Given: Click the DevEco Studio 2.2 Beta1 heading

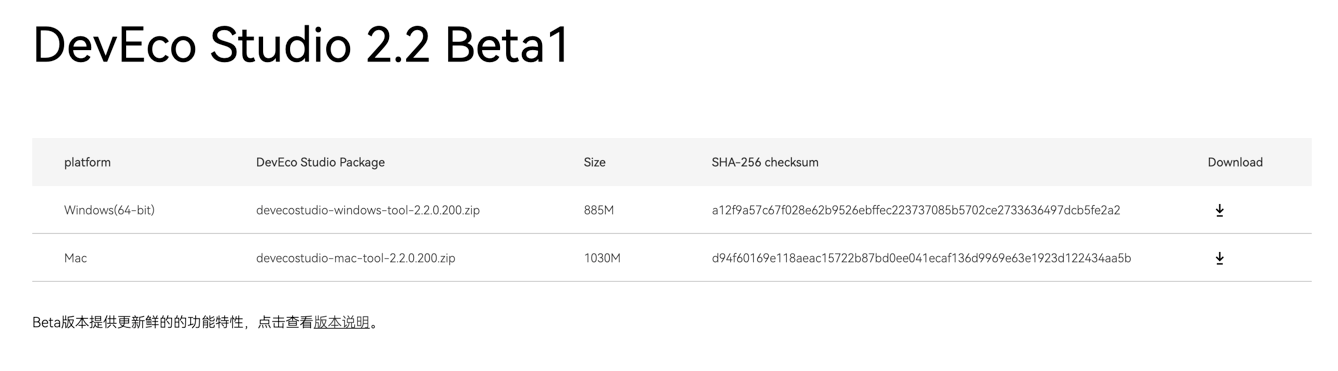Looking at the screenshot, I should 301,45.
